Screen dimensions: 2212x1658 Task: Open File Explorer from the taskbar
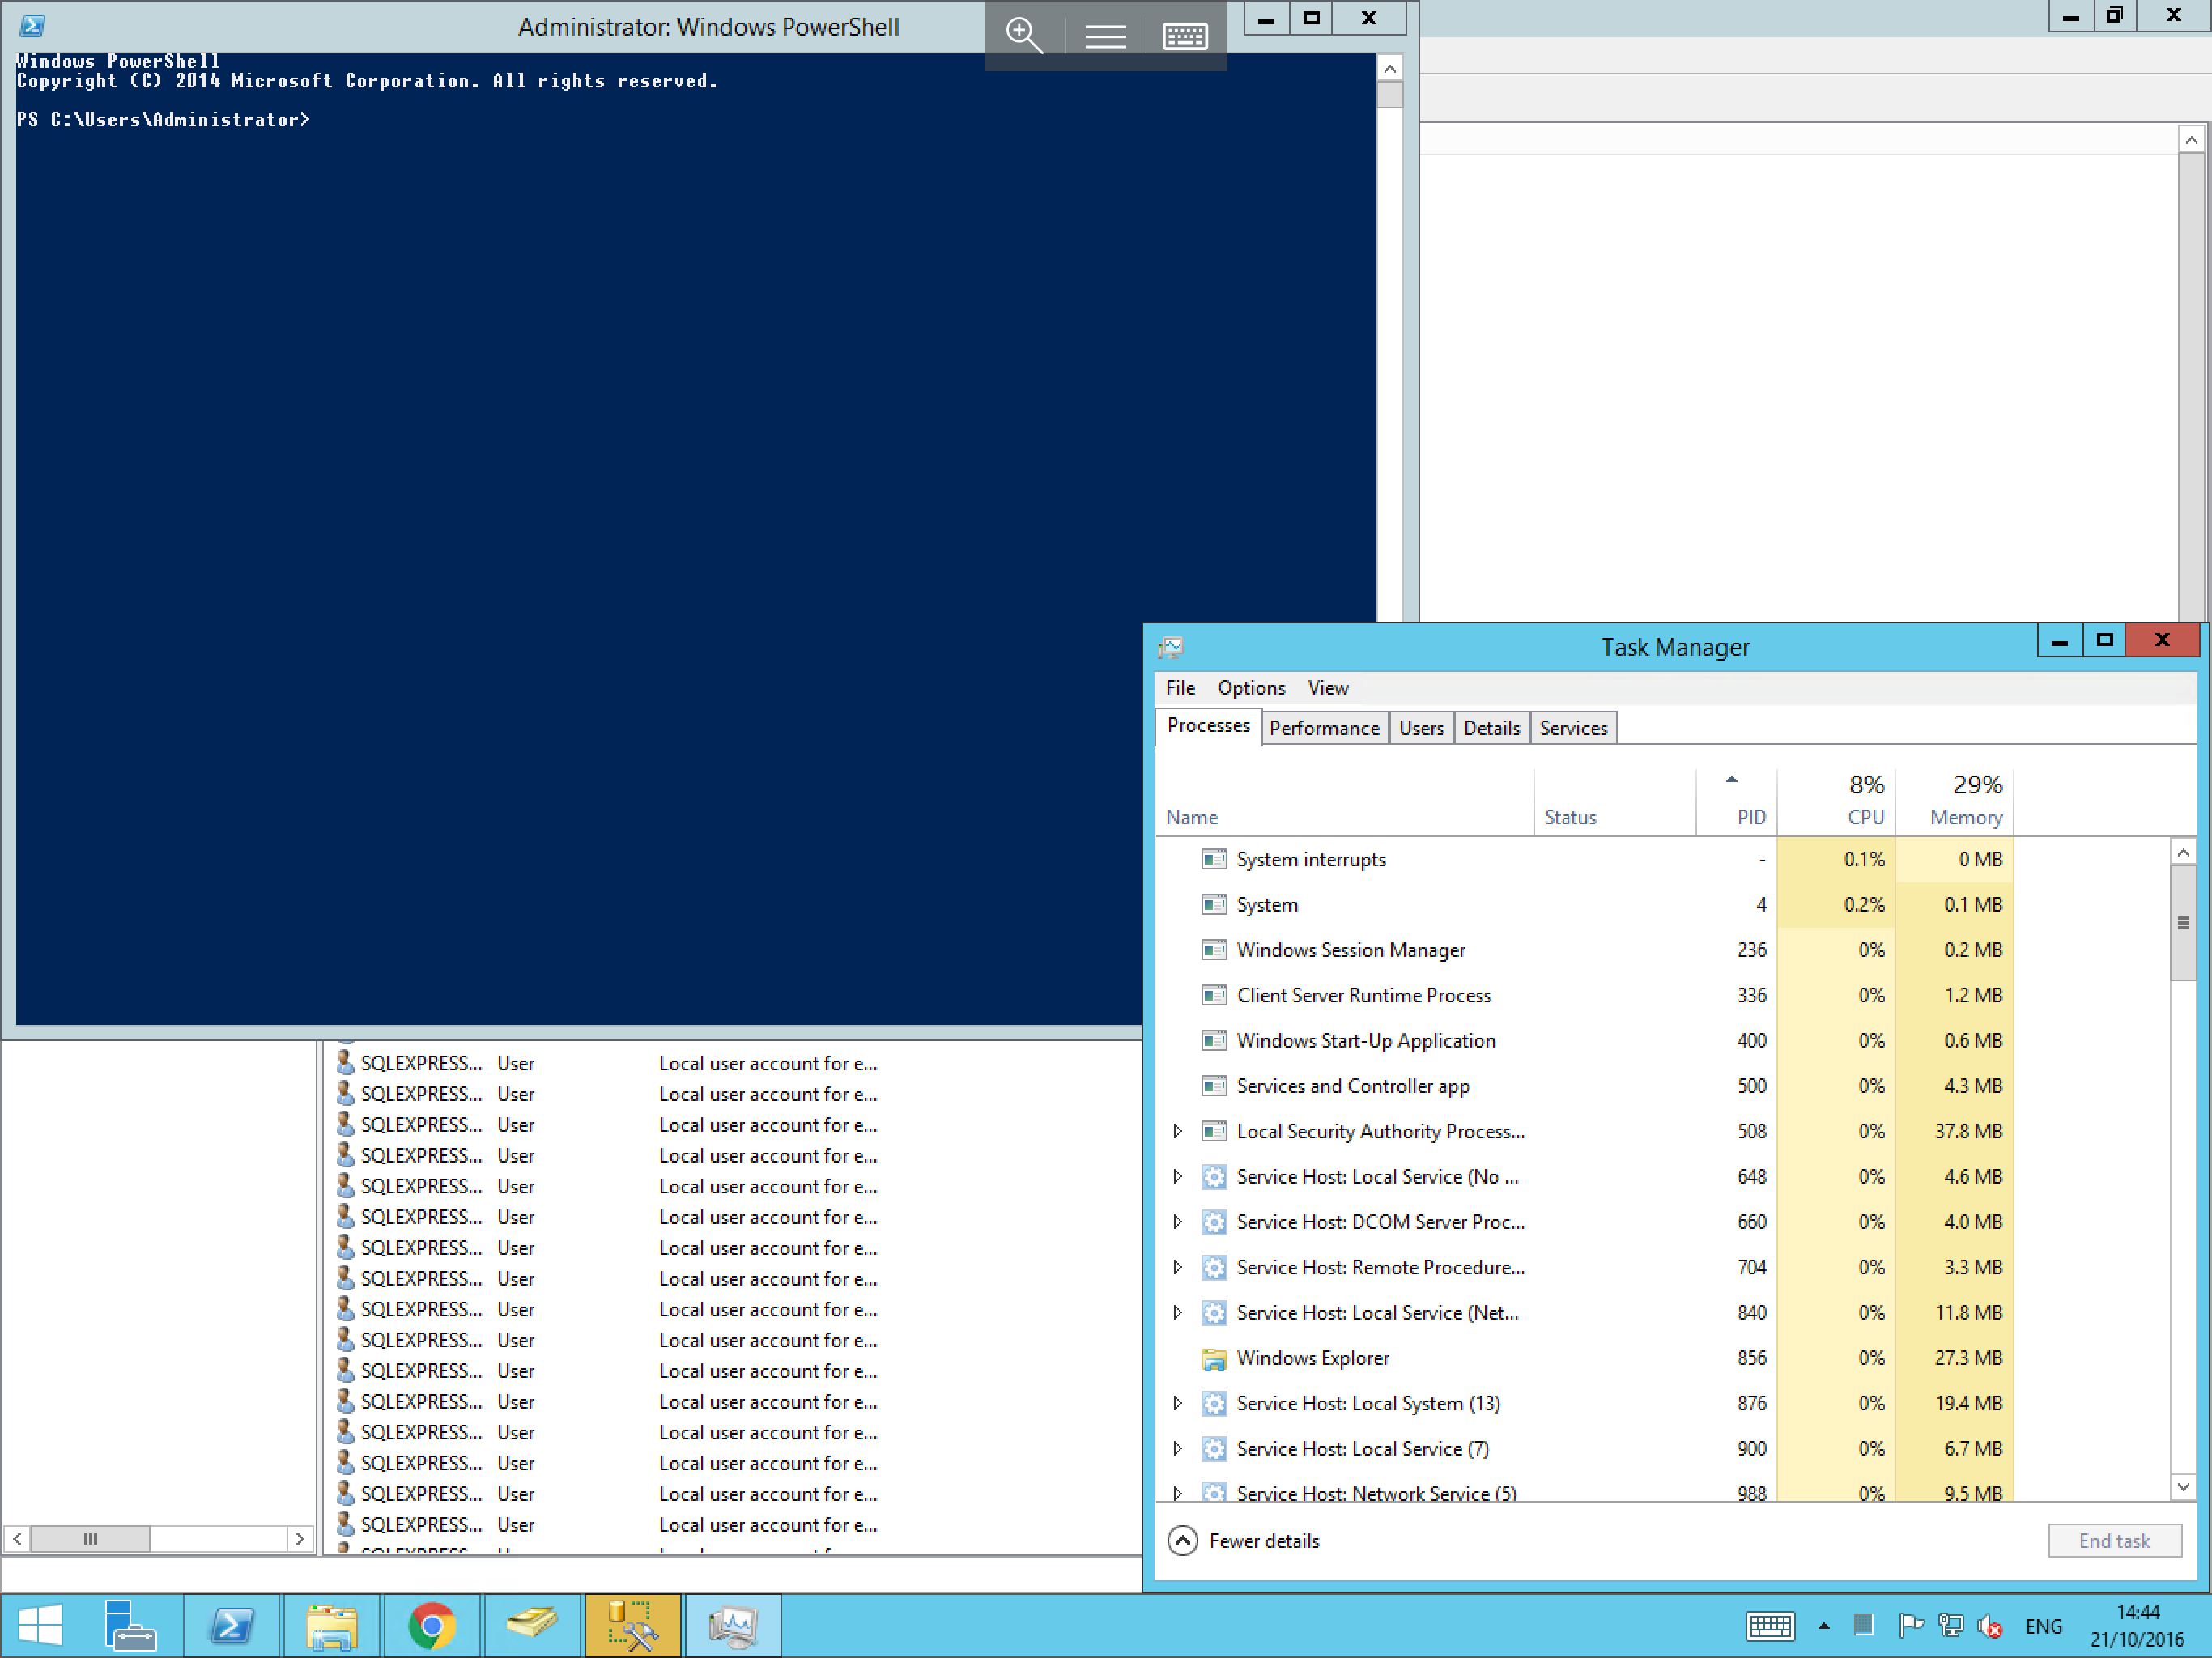point(332,1625)
